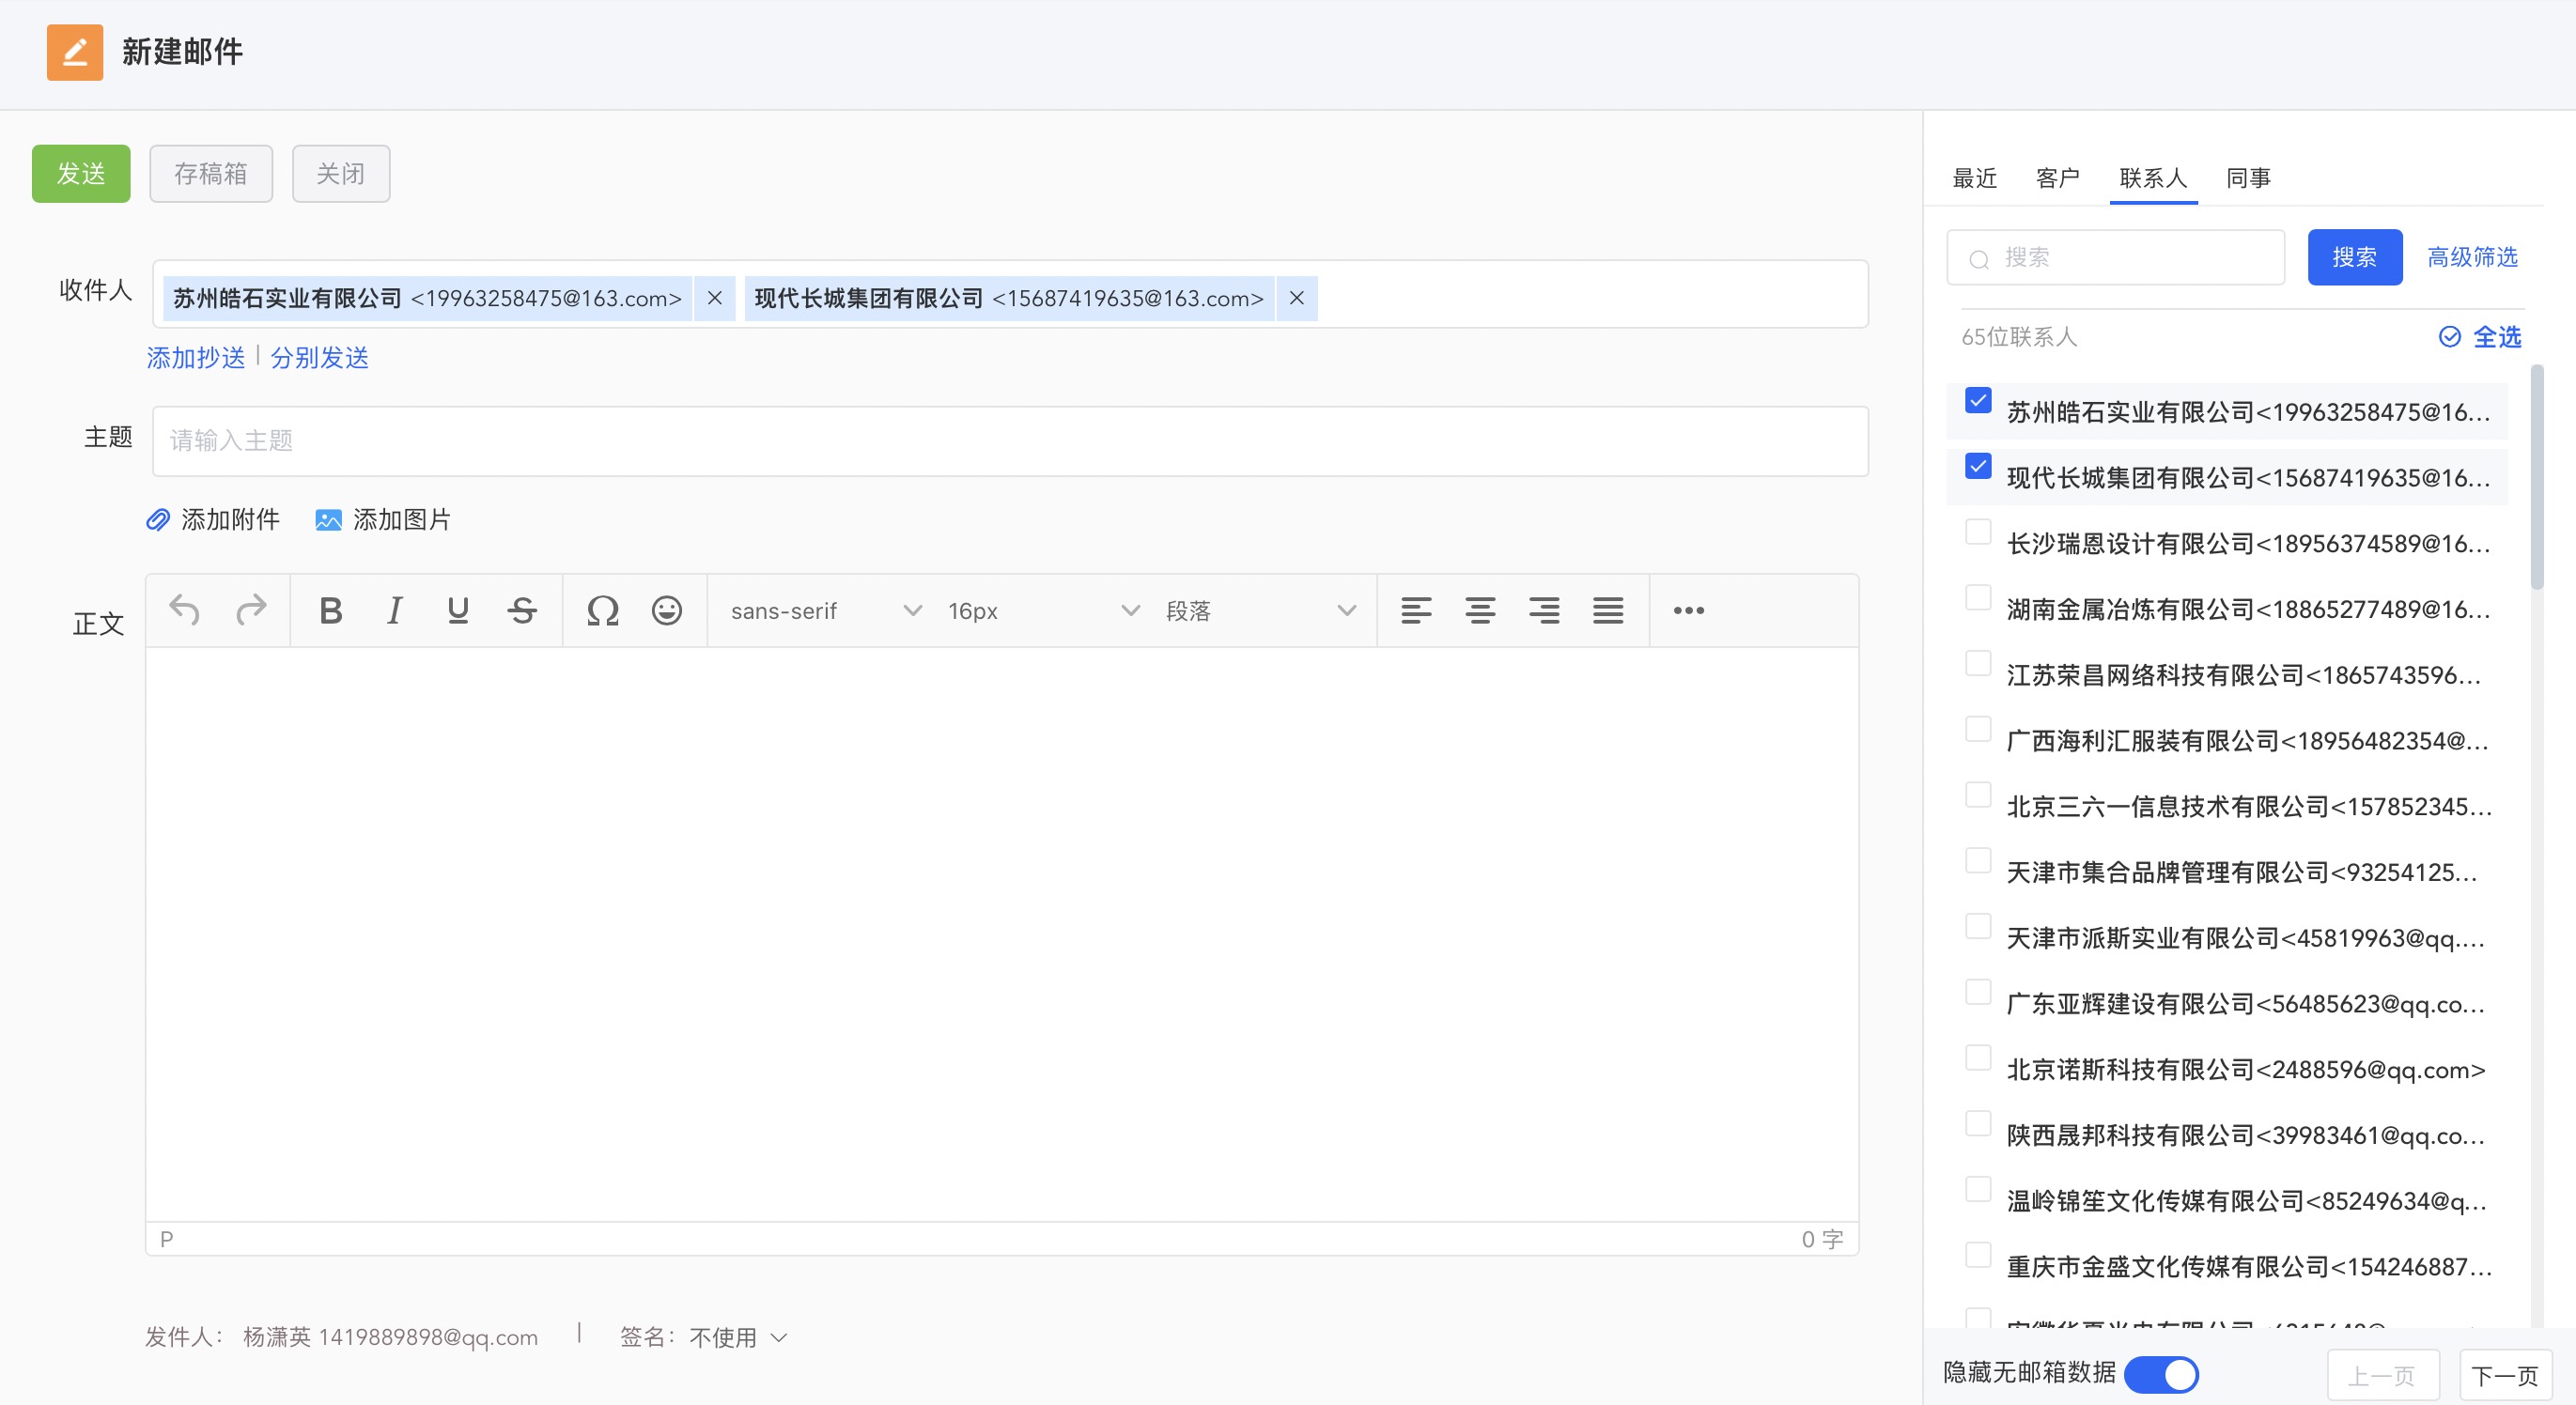
Task: Click the 添加抄送 link
Action: 196,358
